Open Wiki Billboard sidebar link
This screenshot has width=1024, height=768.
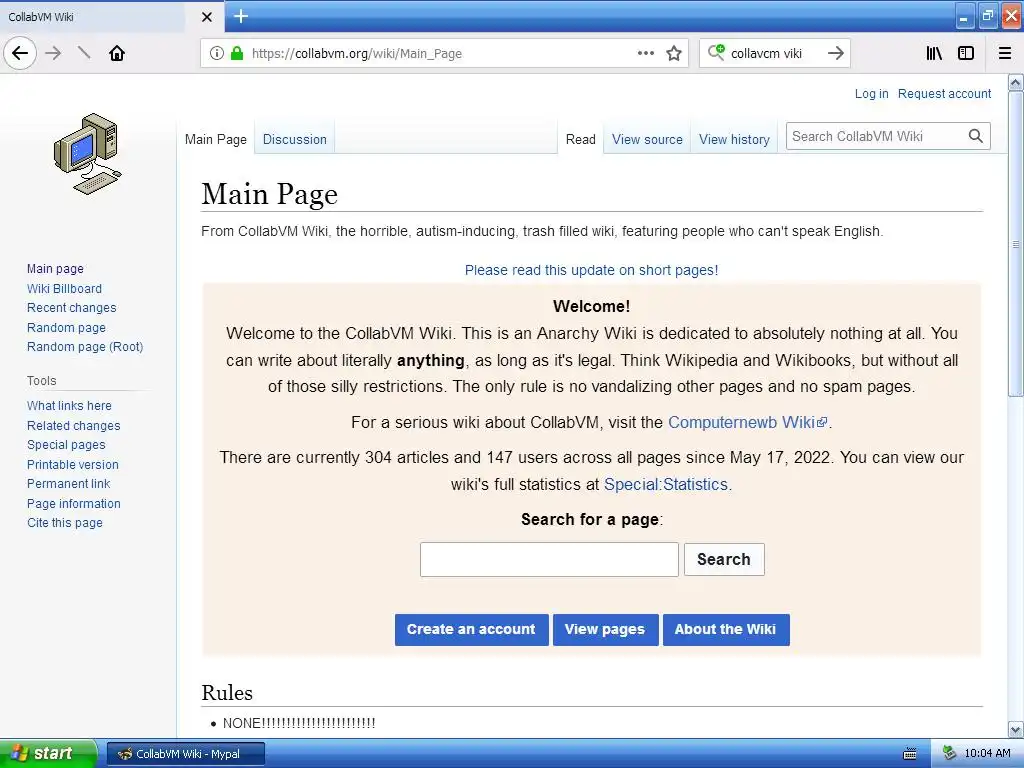point(64,288)
